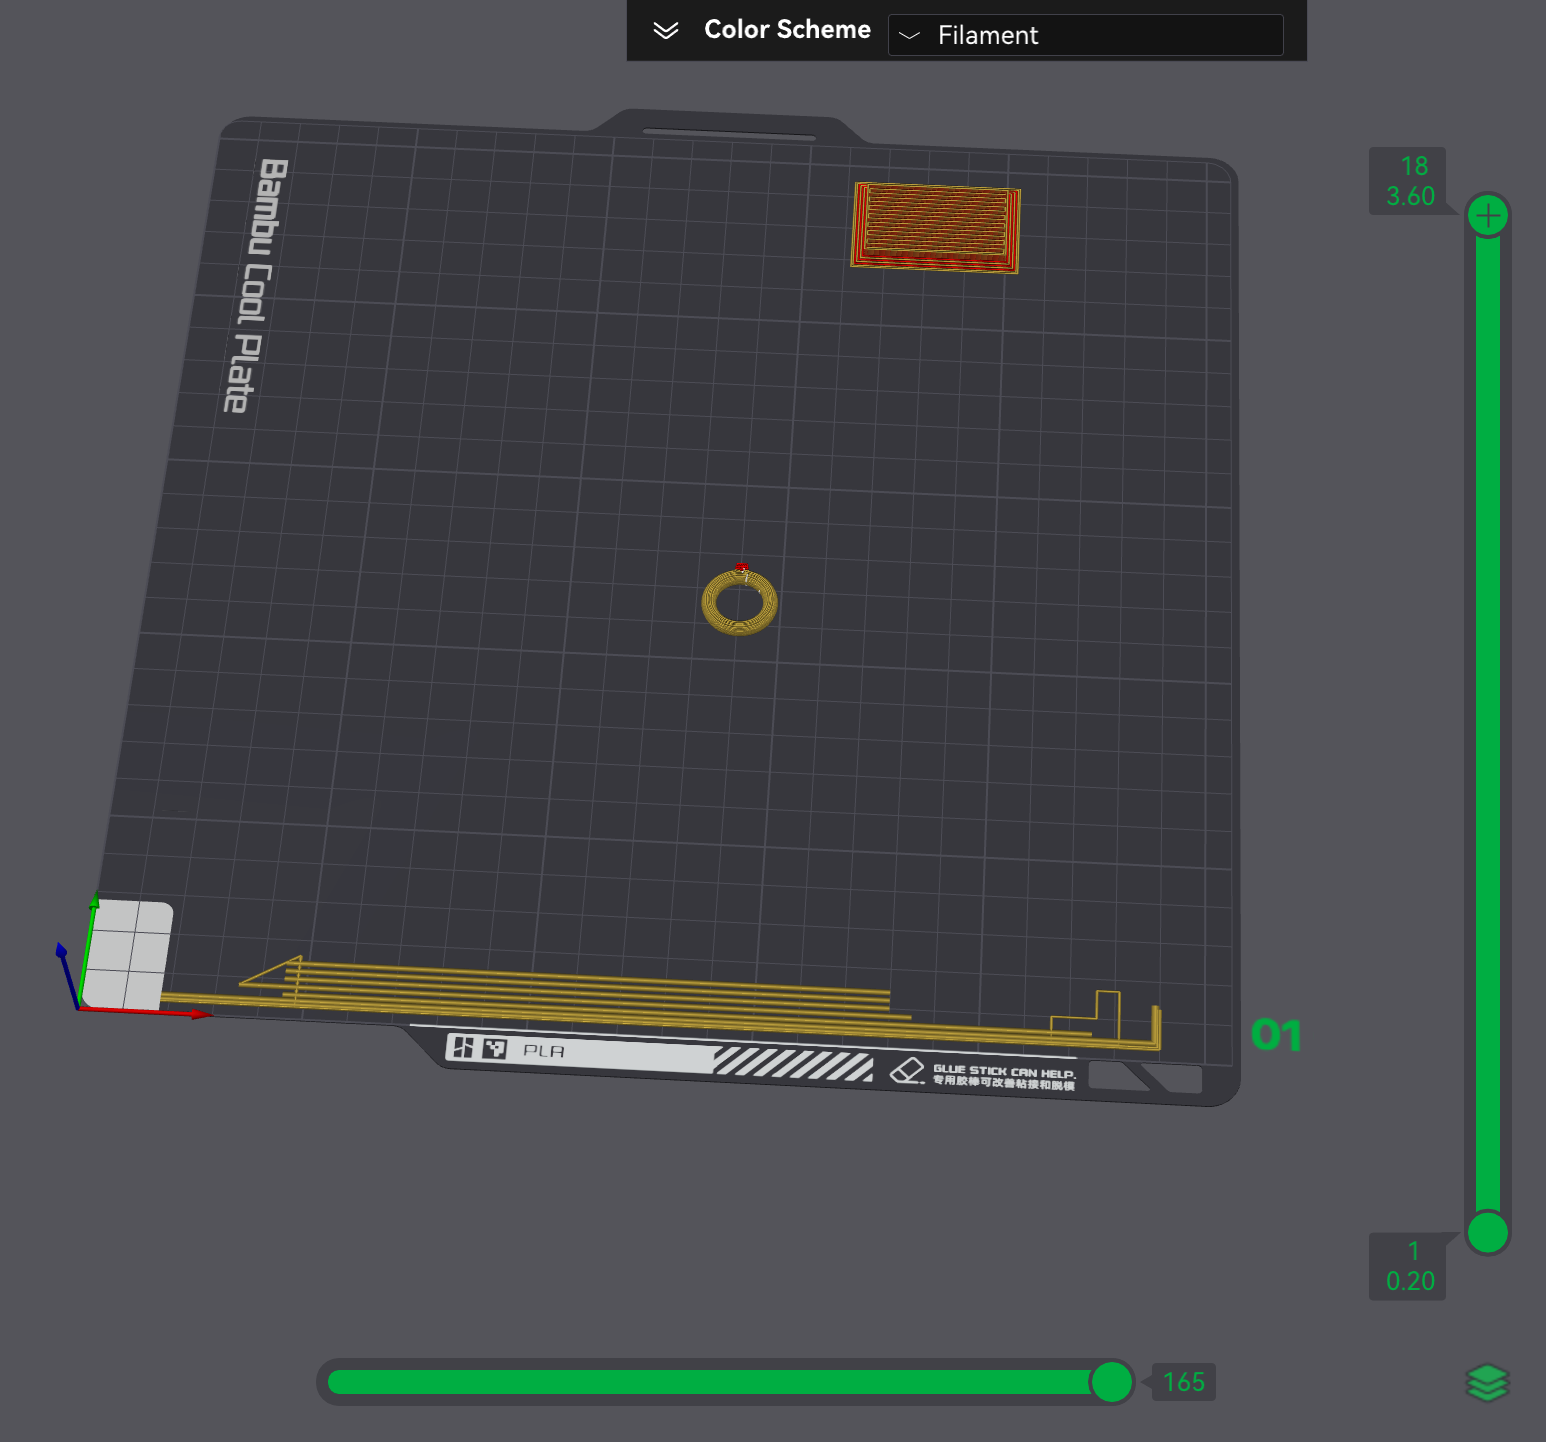Collapse the Color Scheme panel with double chevron

pos(666,30)
